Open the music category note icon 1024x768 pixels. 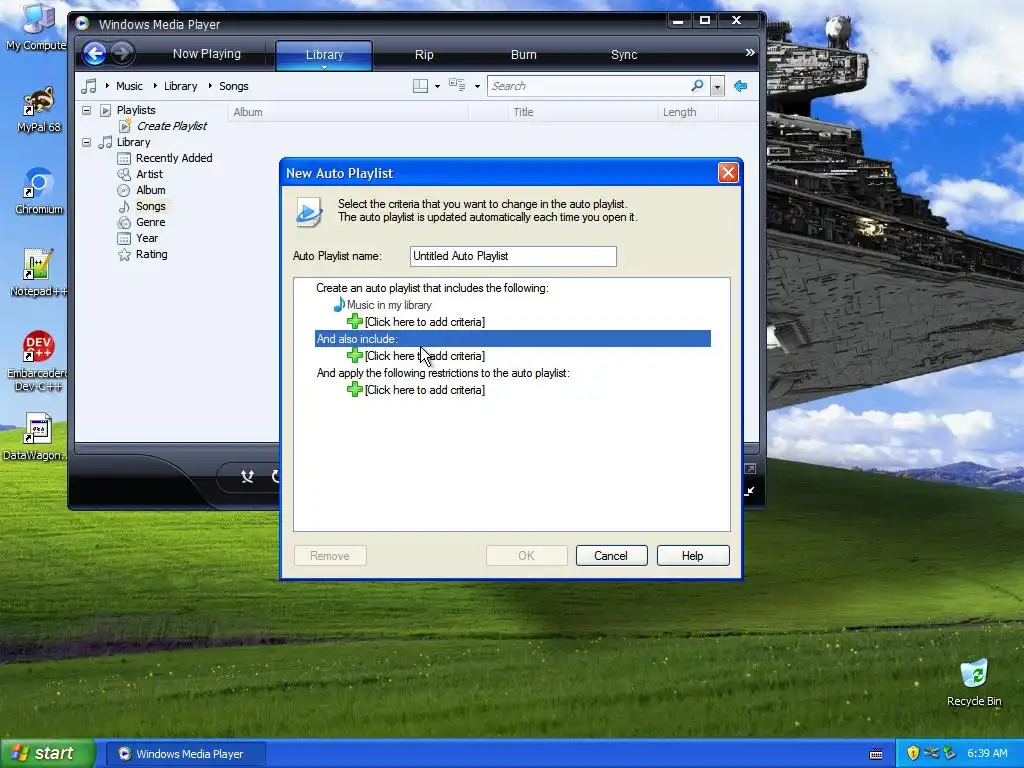coord(89,86)
